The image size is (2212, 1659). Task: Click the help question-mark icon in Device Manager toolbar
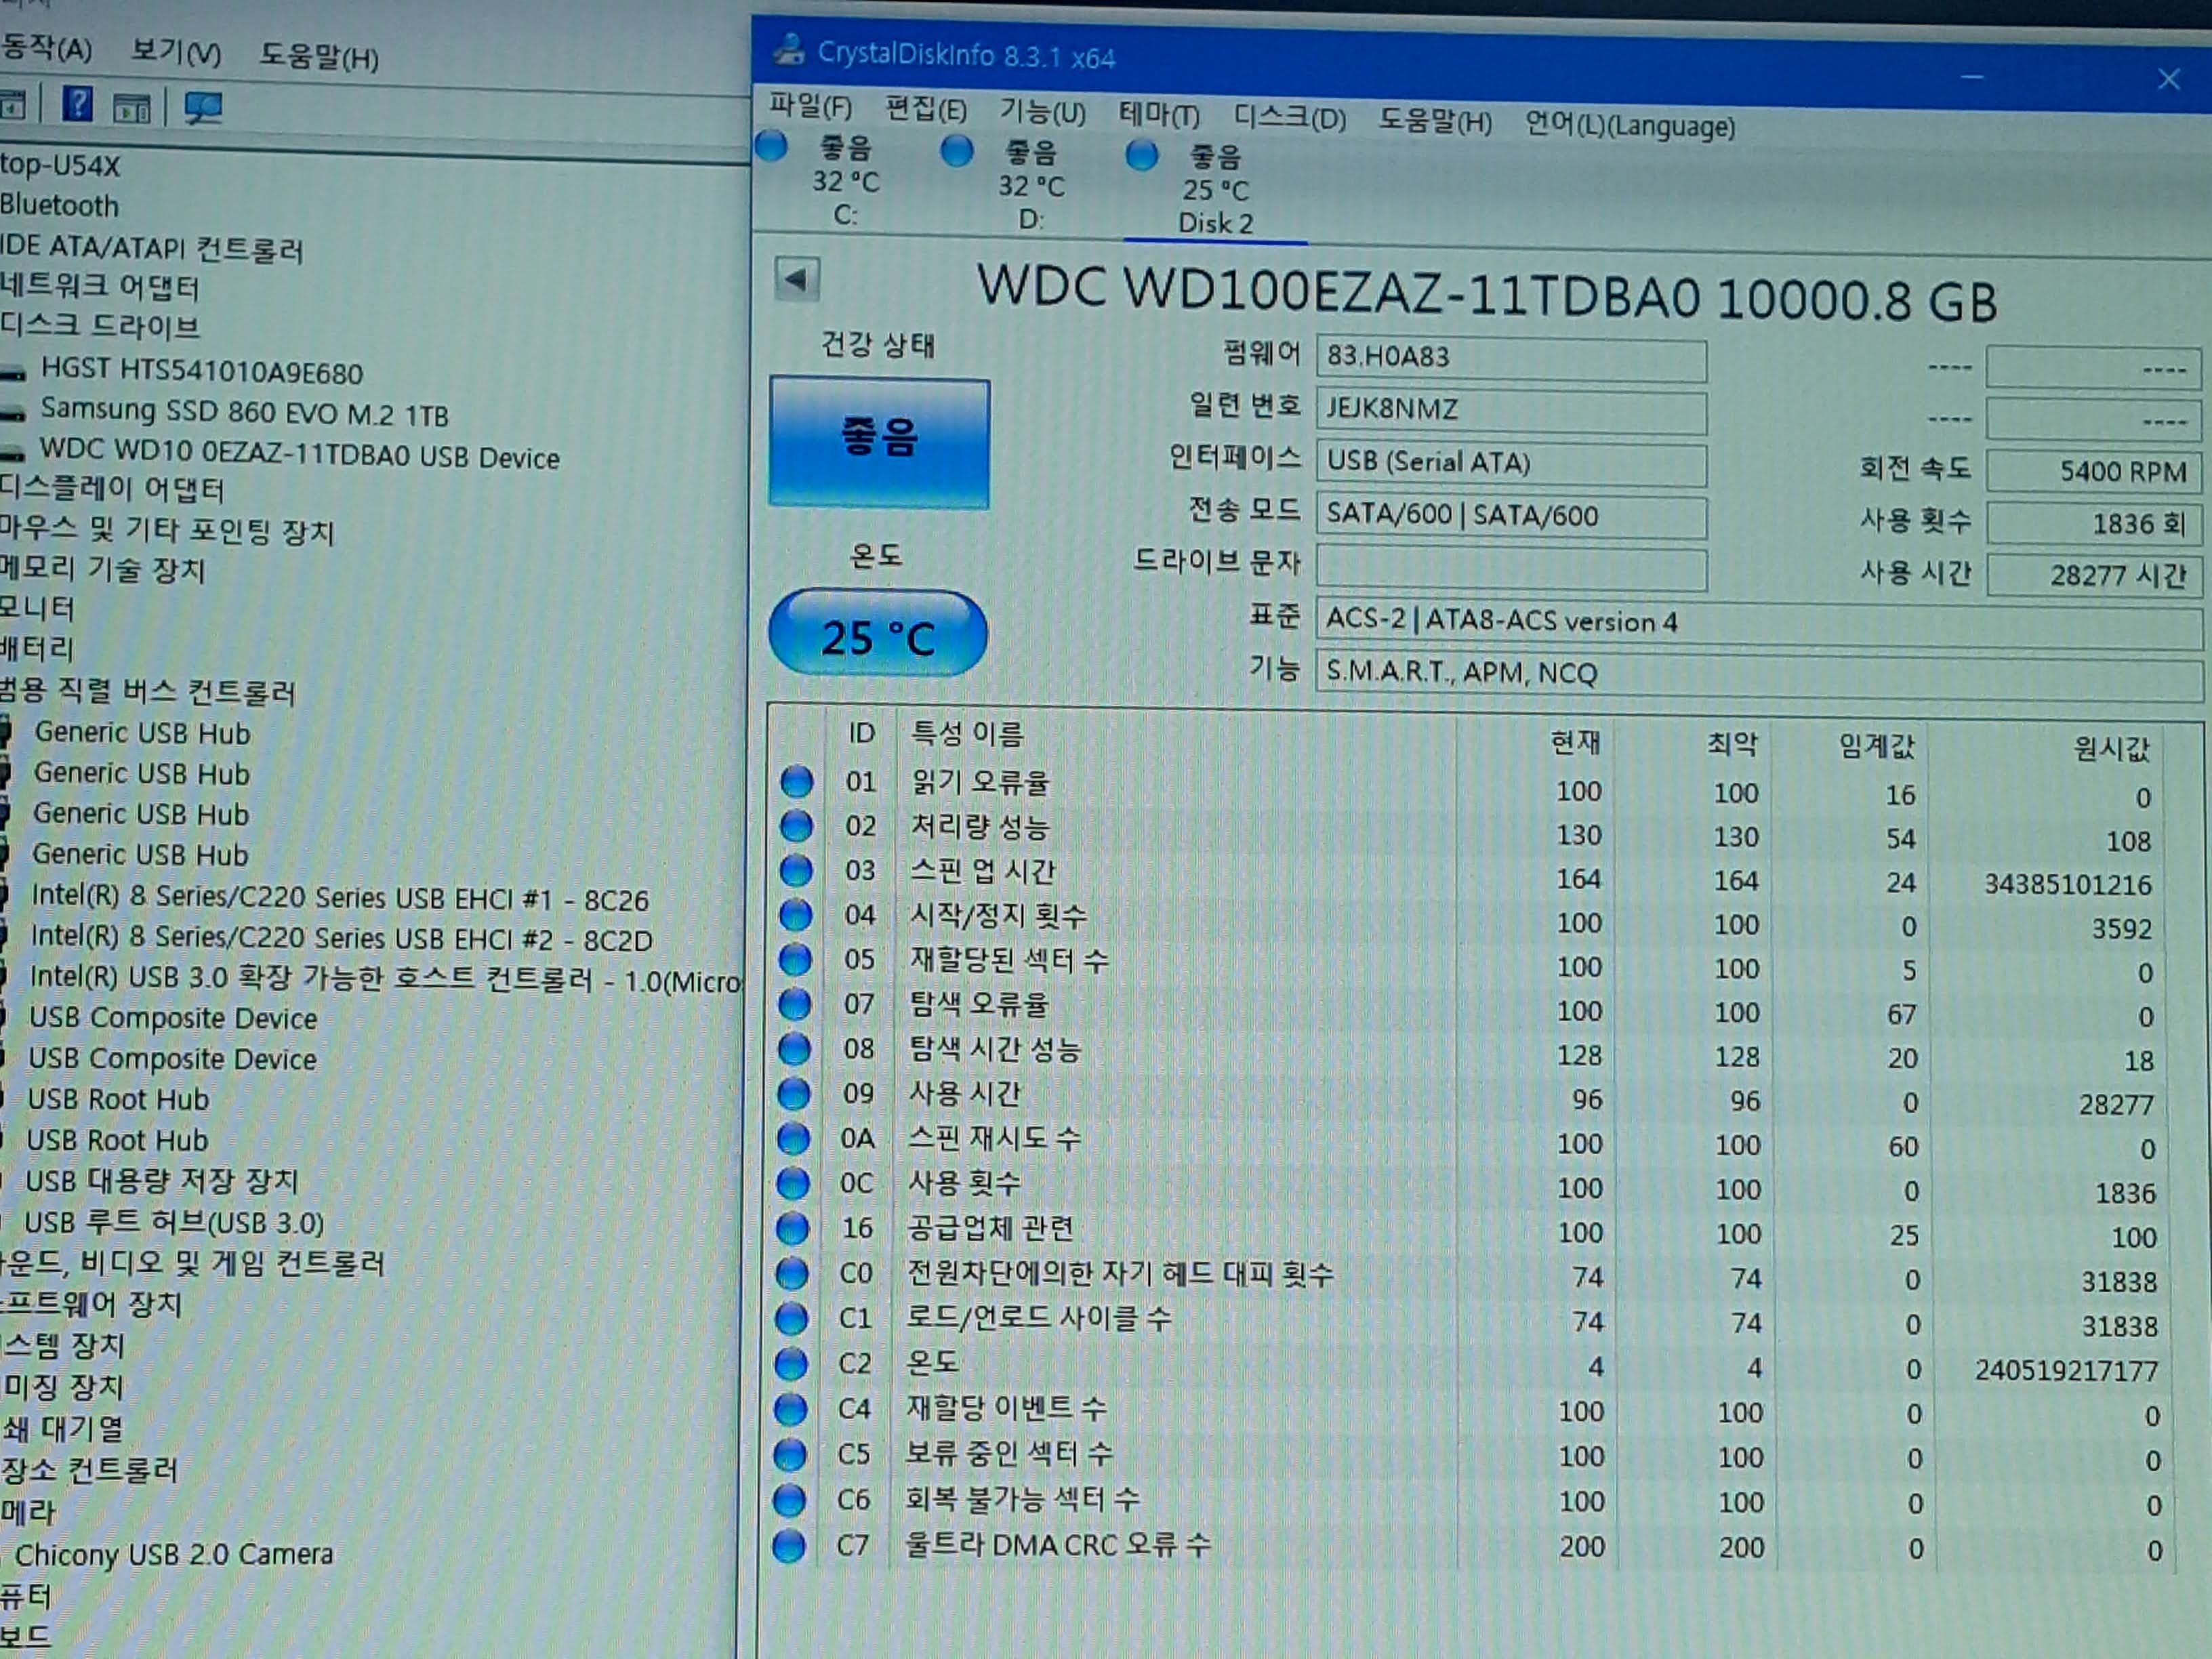point(77,103)
